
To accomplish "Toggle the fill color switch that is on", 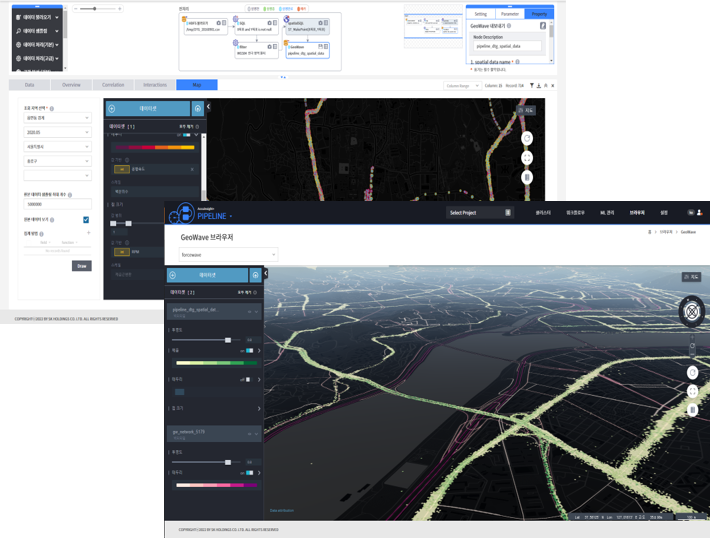I will [249, 351].
